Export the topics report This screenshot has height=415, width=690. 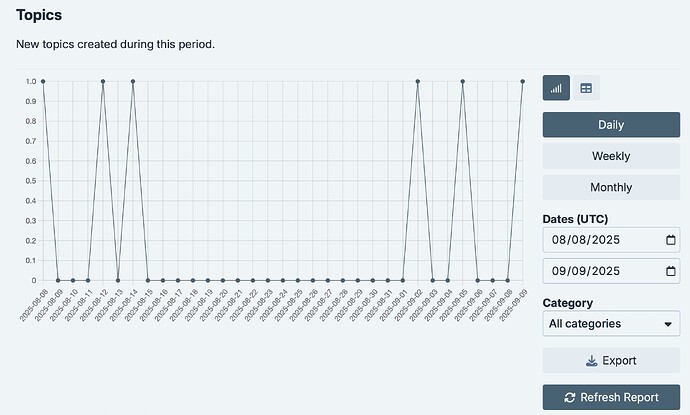611,361
